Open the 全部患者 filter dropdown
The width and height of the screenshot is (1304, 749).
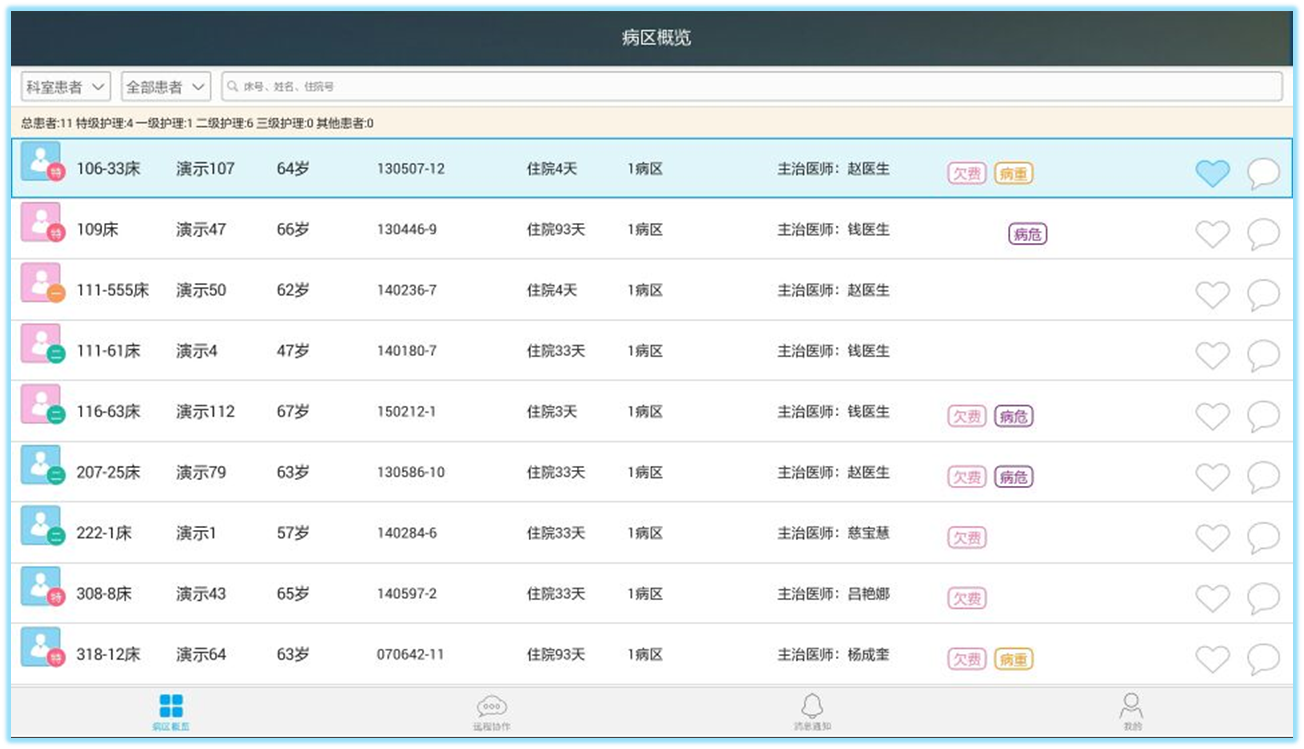click(166, 87)
